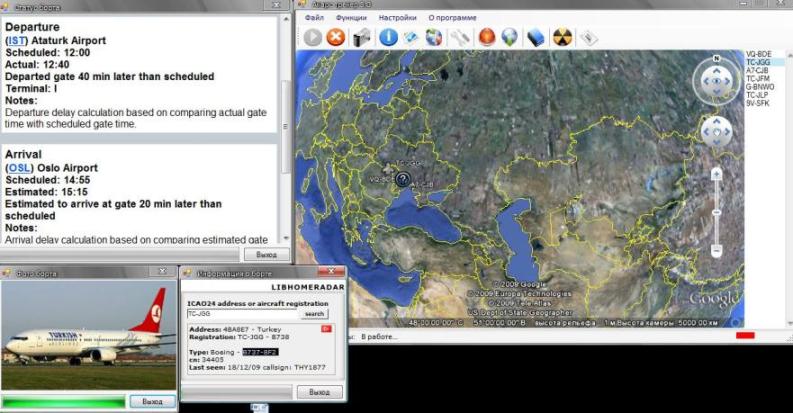Click the blue info icon
This screenshot has width=793, height=413.
[x=388, y=37]
